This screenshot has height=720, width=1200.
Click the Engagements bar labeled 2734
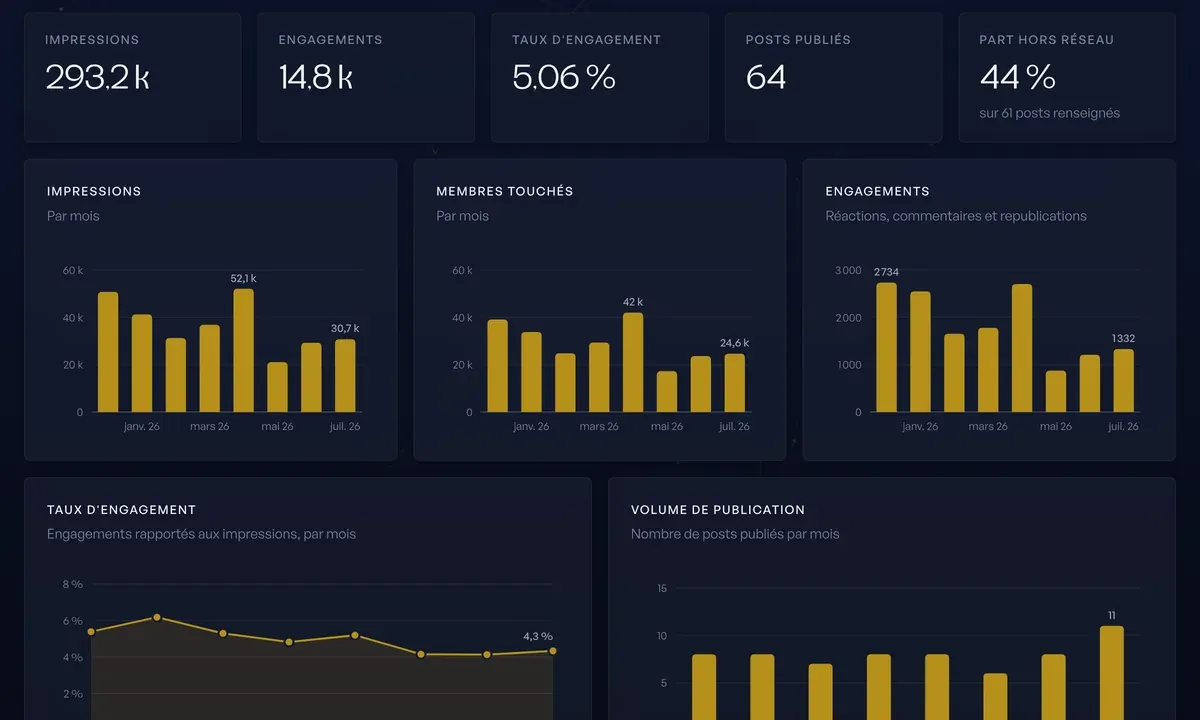[x=886, y=347]
